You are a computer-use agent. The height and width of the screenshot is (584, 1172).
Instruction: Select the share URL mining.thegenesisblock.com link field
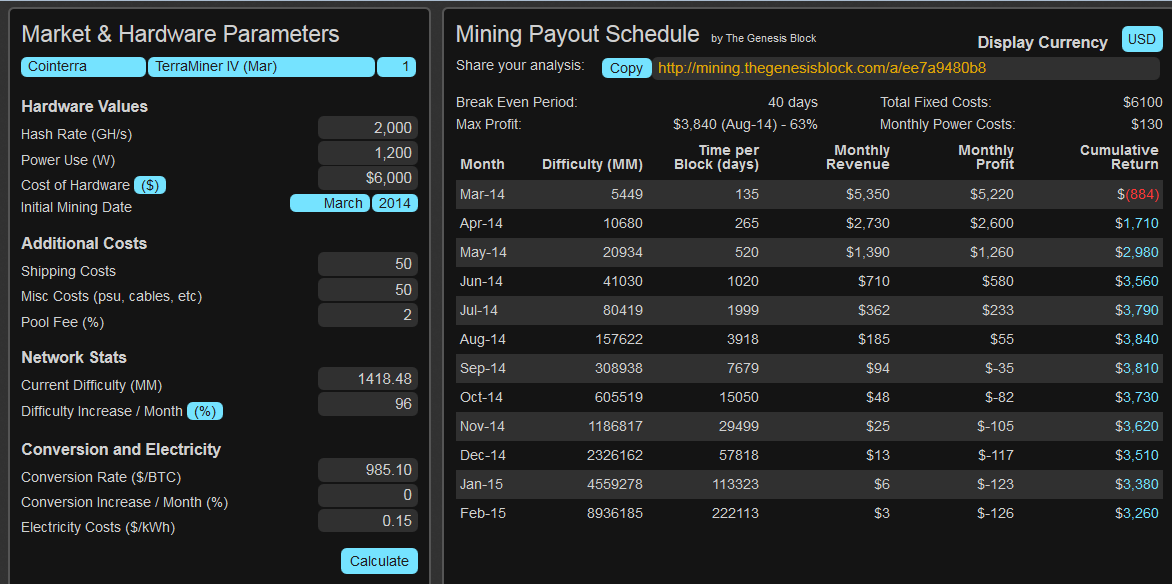[x=906, y=68]
